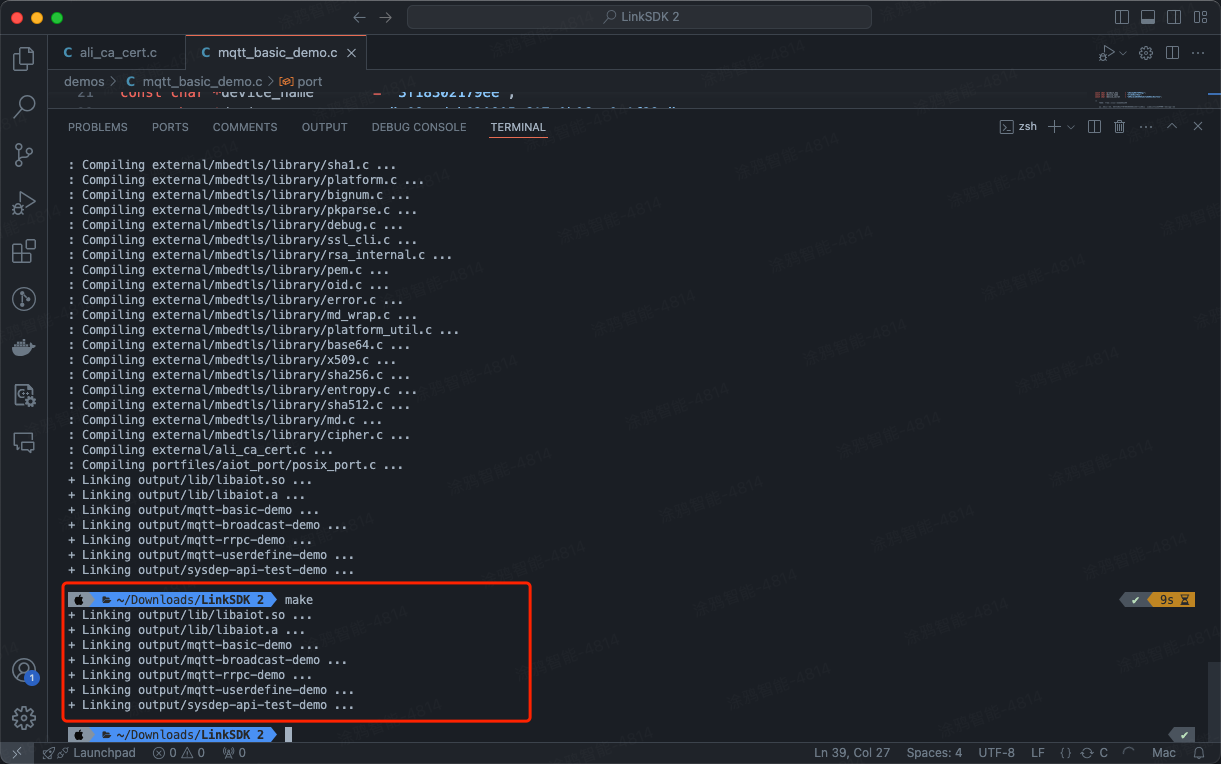
Task: Click Ln 39, Col 27 cursor position
Action: 851,753
